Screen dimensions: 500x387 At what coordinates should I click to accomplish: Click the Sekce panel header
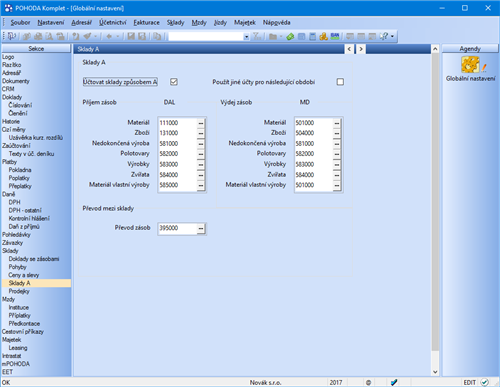tap(36, 48)
